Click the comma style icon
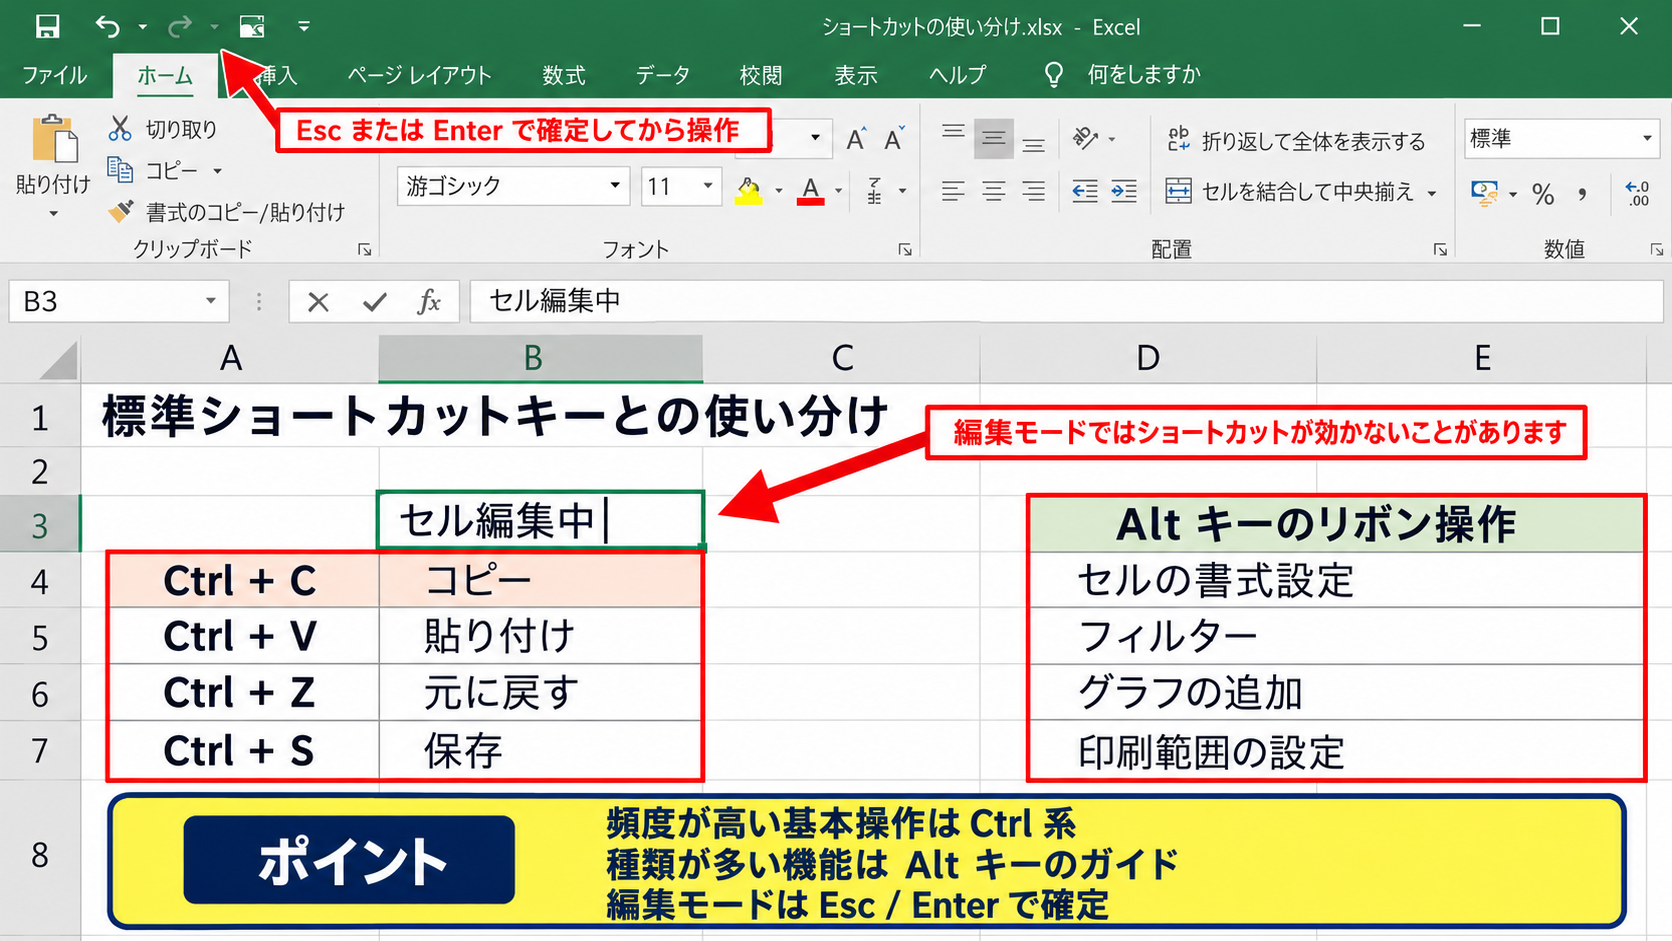 (x=1582, y=194)
